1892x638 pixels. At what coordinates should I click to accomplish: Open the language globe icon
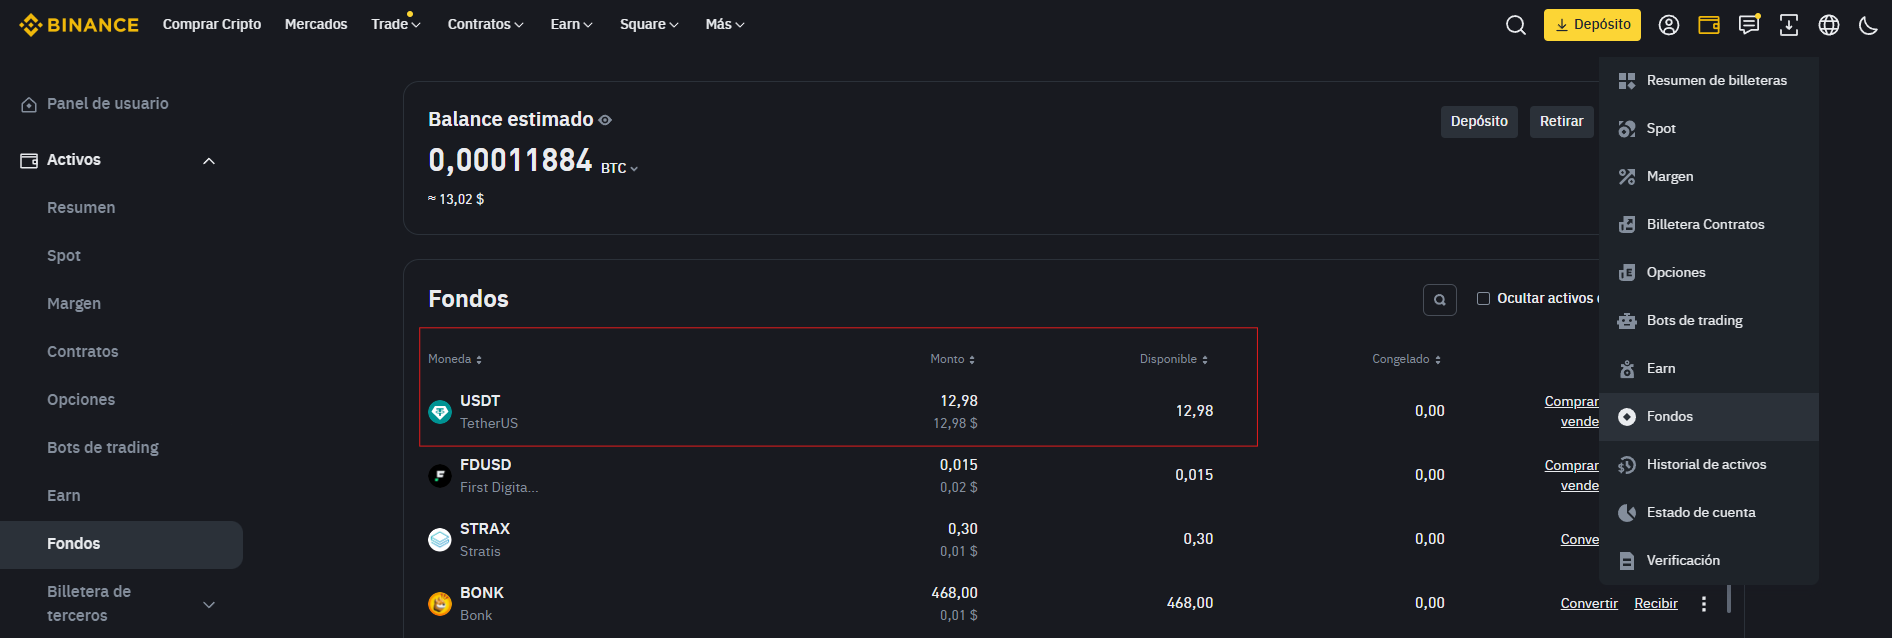[1829, 25]
